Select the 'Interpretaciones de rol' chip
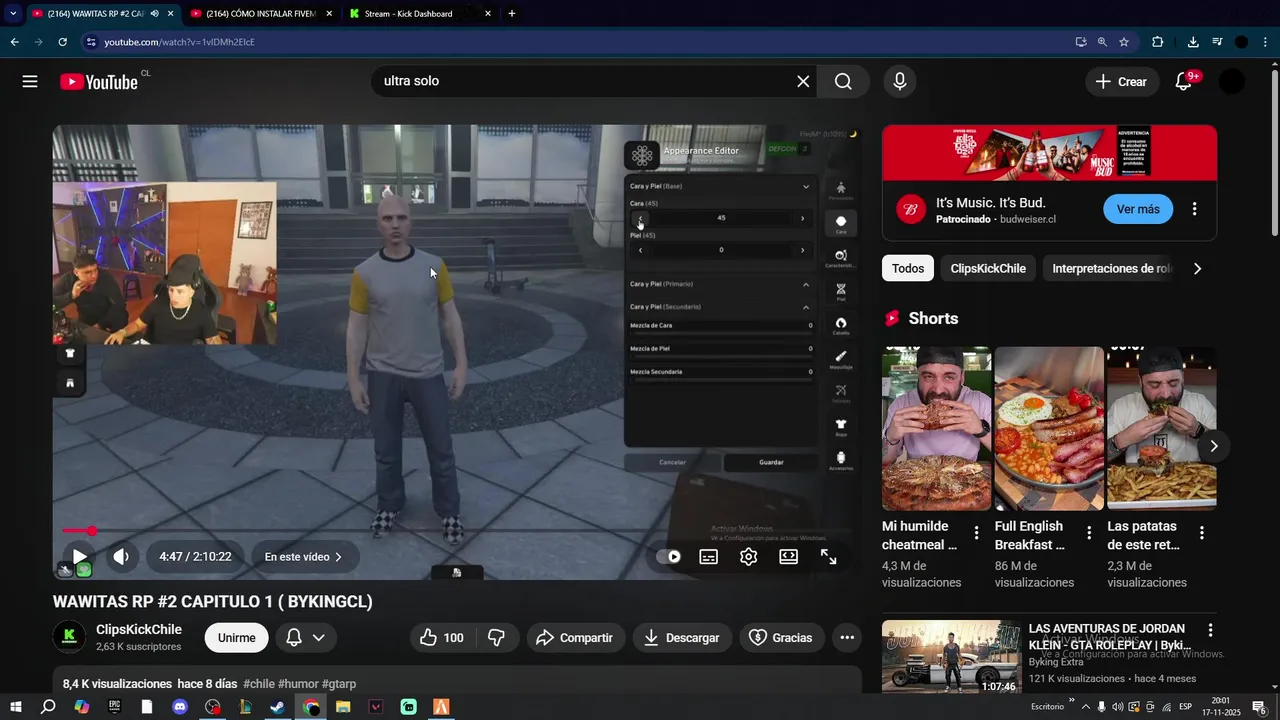 point(1111,268)
